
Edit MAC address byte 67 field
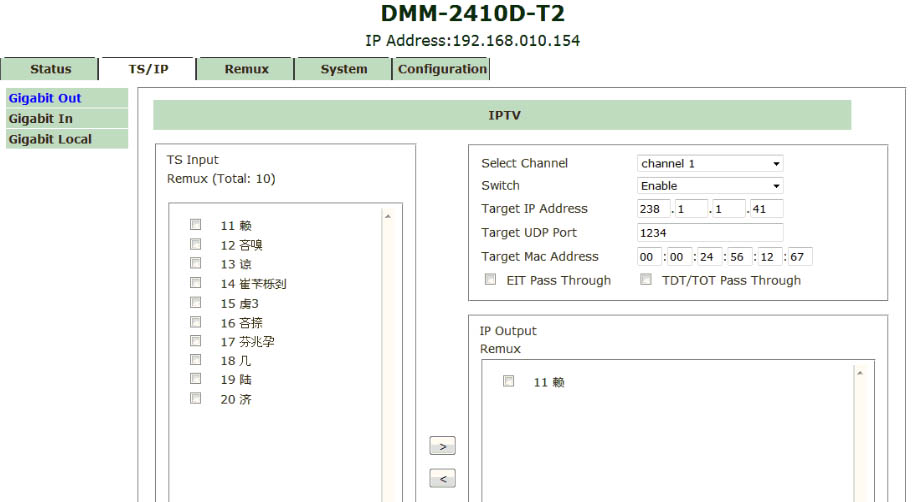[800, 257]
